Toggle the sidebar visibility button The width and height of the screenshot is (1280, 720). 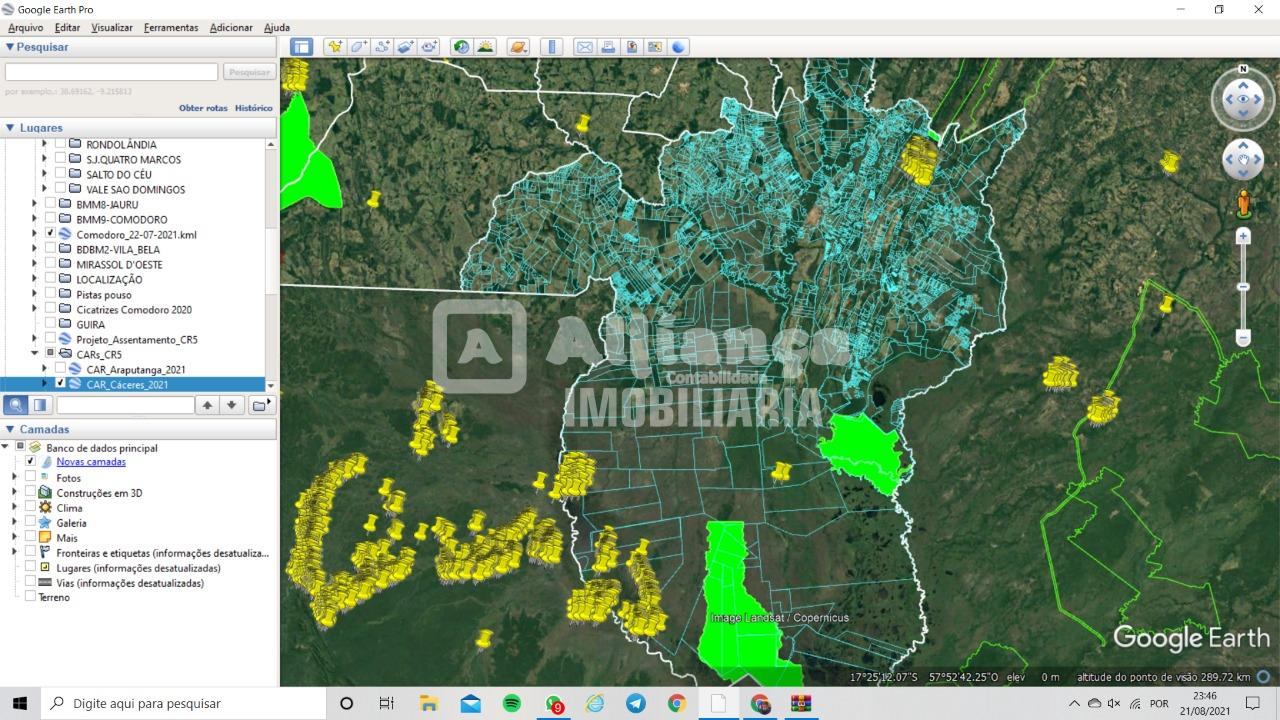tap(302, 46)
